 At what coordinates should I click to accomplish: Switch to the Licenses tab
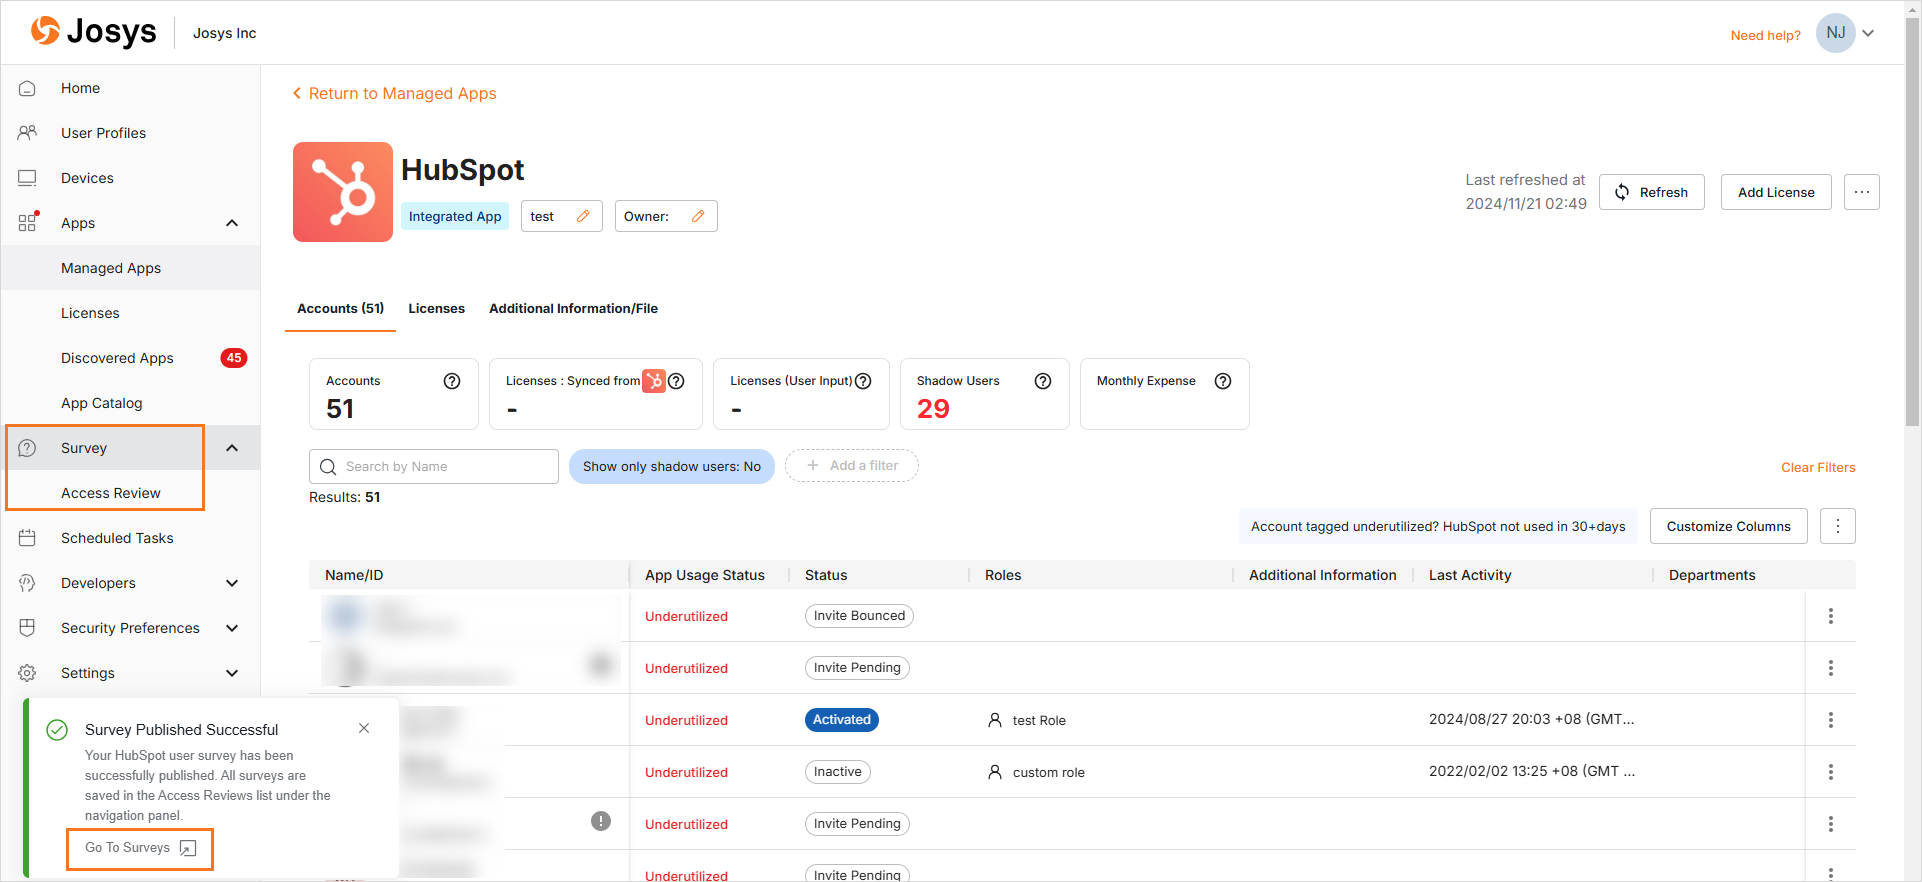pyautogui.click(x=436, y=309)
